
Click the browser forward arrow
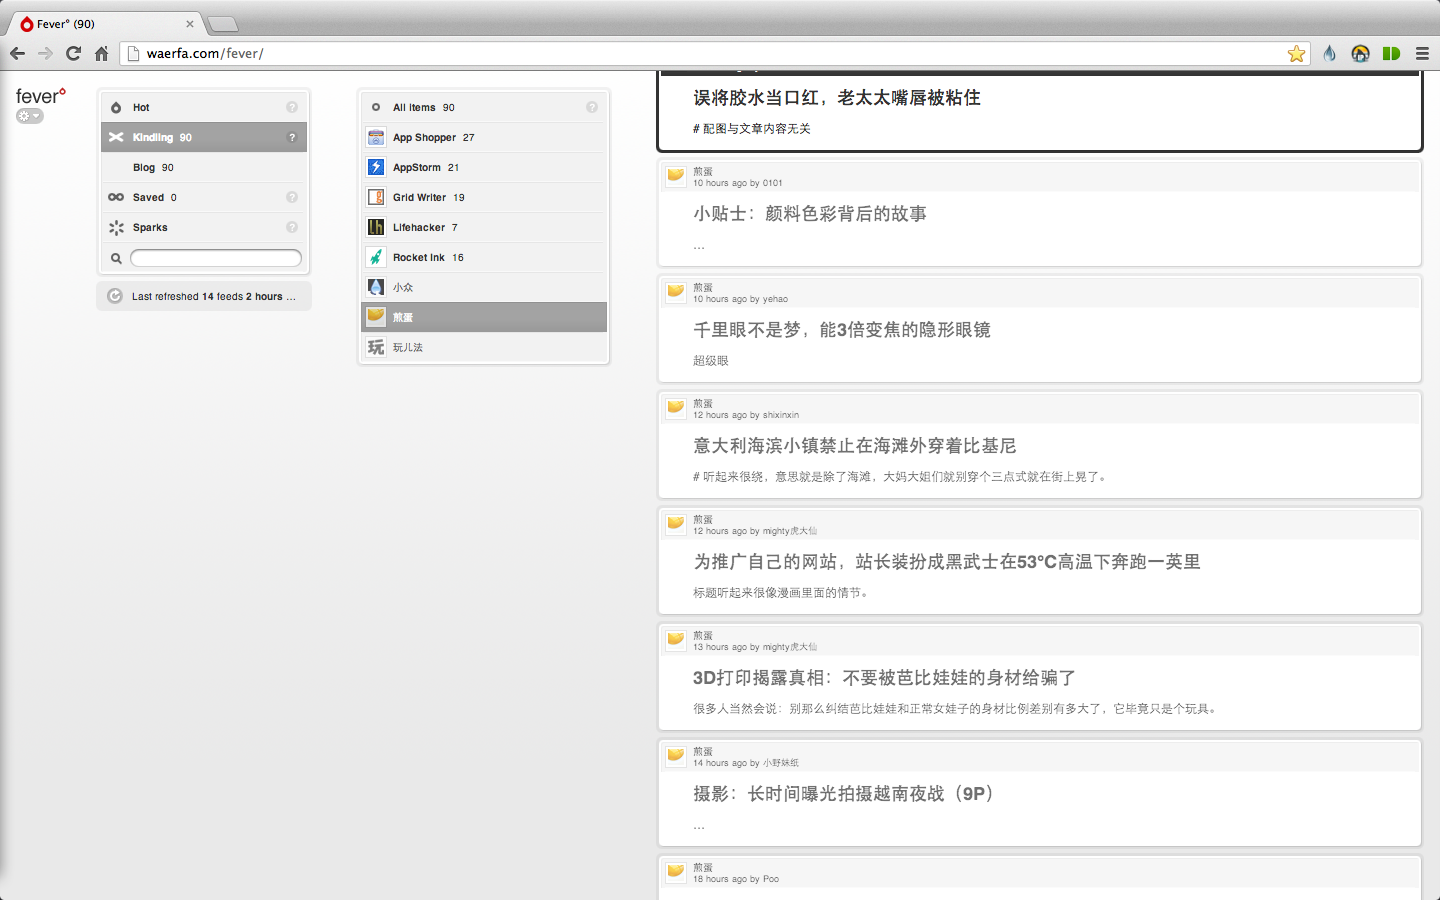45,54
